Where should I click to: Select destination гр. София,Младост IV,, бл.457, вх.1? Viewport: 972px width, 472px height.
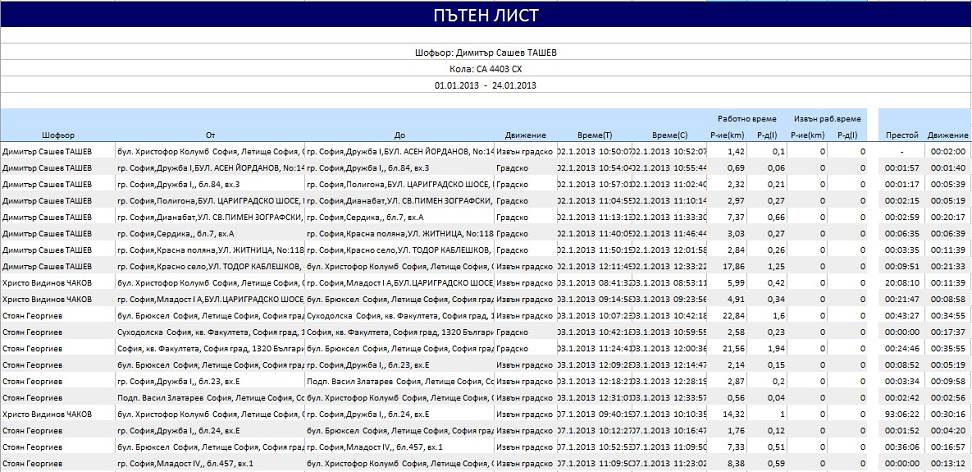[x=375, y=447]
